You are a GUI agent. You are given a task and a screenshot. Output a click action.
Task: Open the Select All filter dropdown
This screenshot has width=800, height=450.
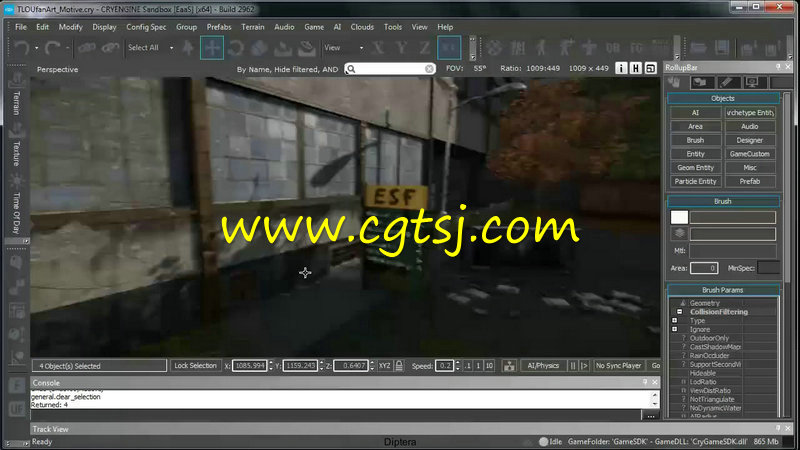coord(171,48)
